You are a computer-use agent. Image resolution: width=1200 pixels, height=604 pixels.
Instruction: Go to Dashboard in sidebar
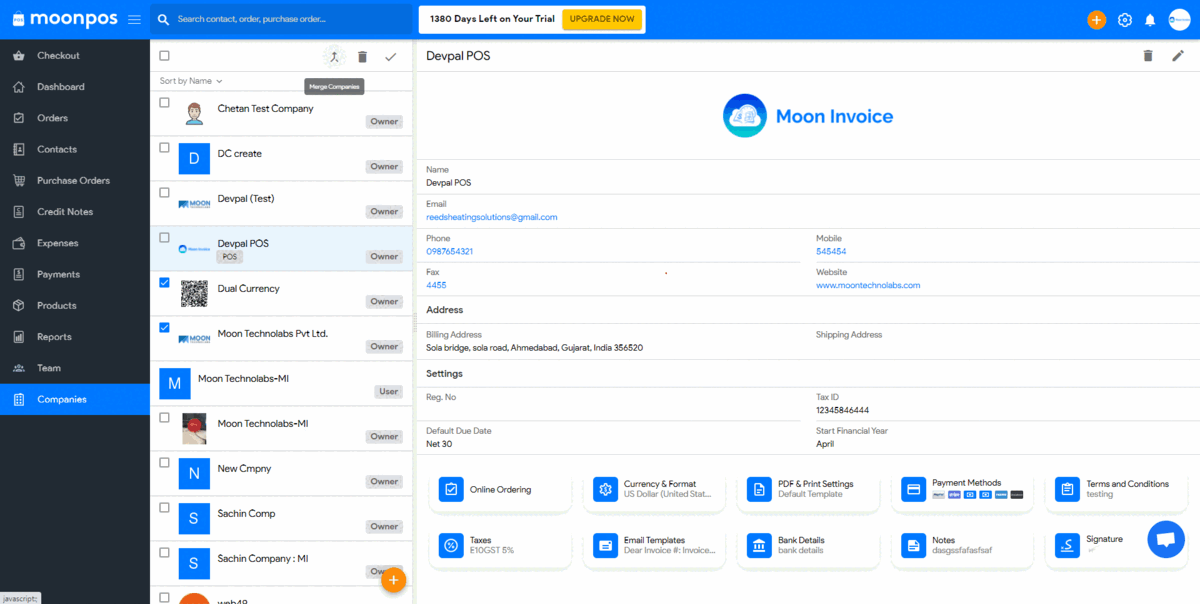click(75, 87)
